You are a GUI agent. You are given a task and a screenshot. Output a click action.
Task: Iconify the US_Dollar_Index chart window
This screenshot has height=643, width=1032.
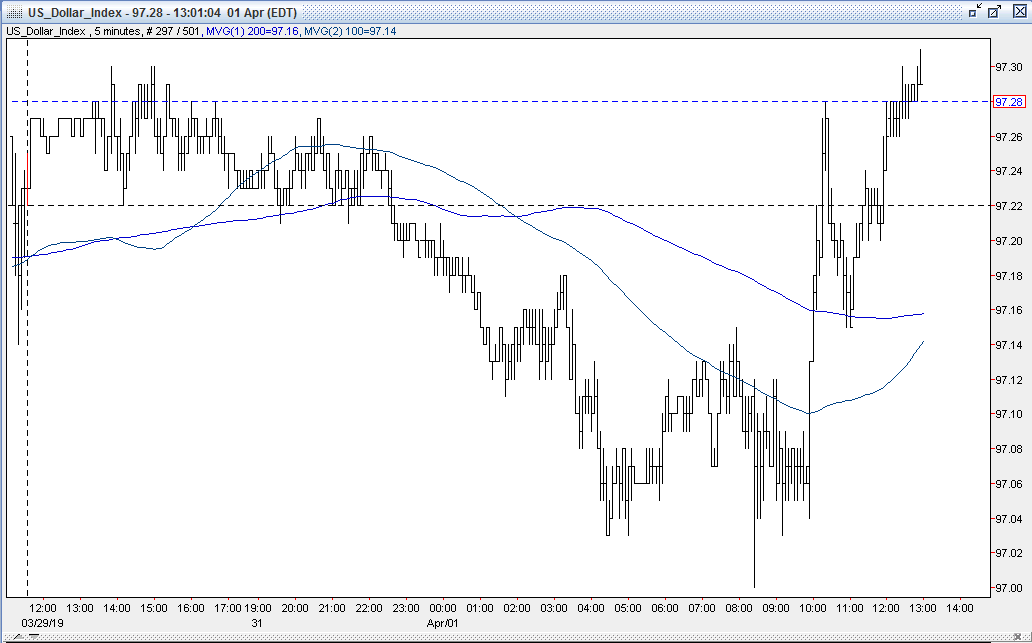pyautogui.click(x=975, y=11)
